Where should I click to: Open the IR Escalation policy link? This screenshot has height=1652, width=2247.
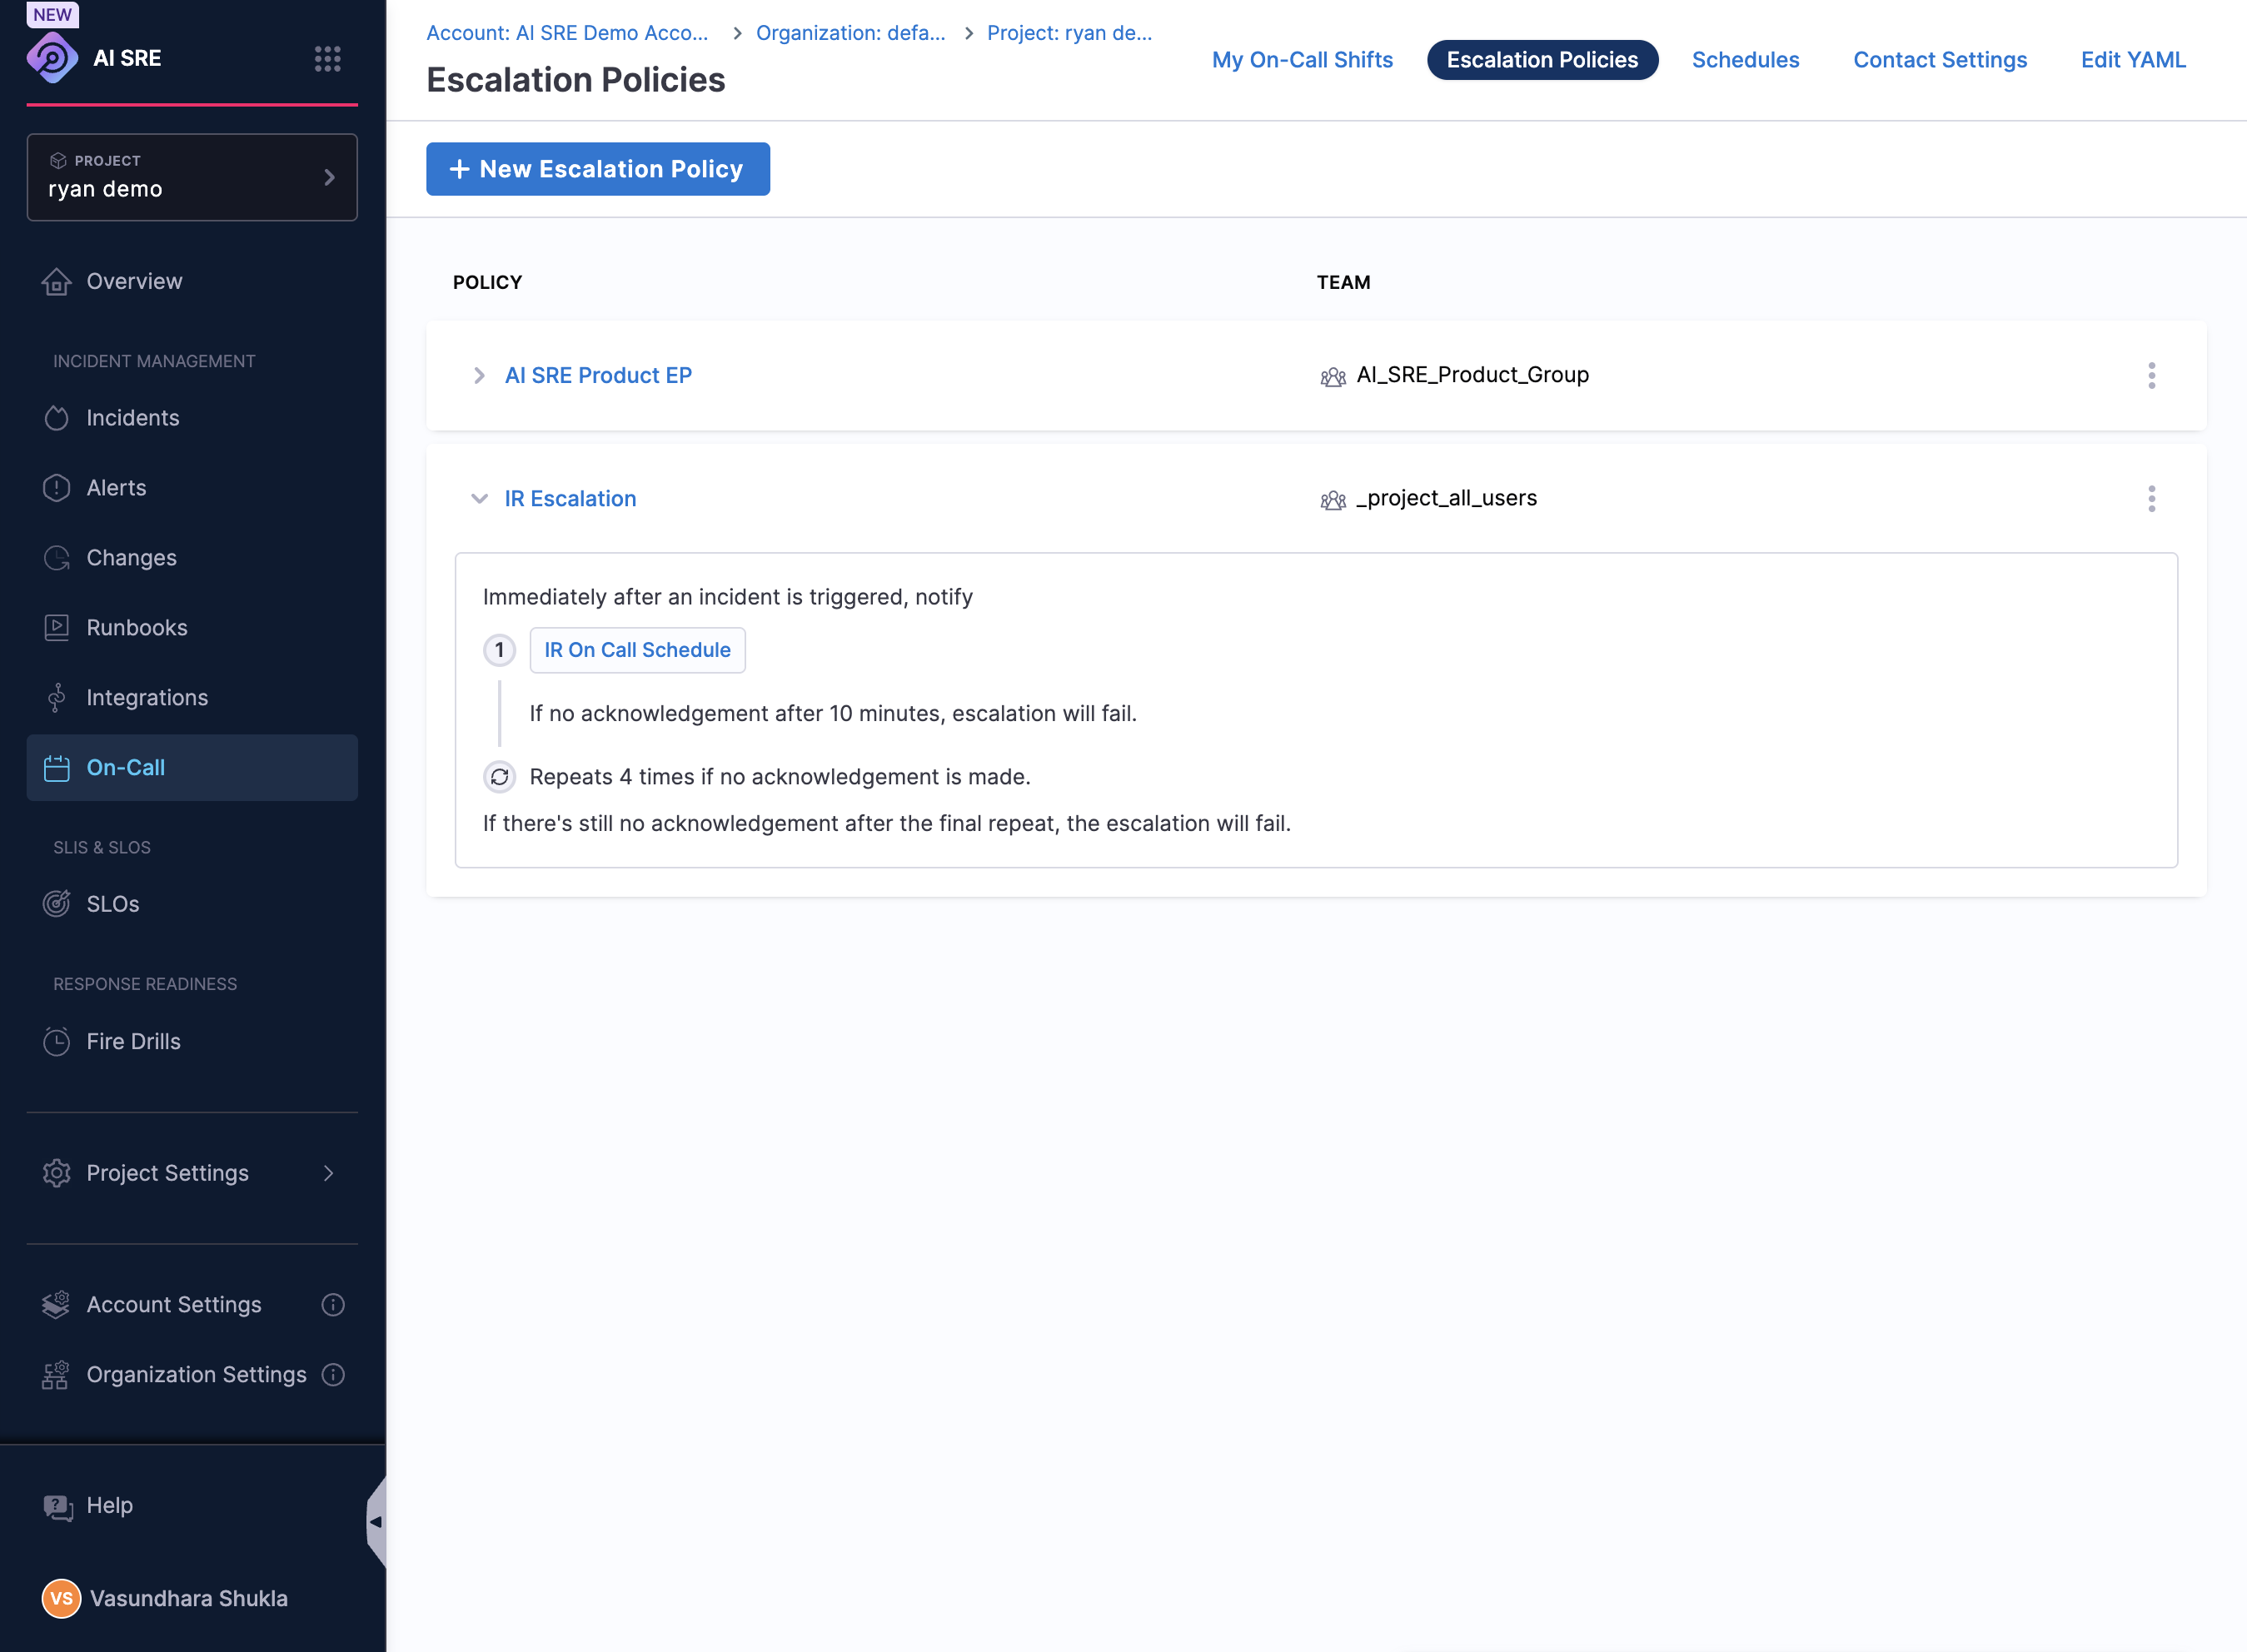[x=570, y=499]
